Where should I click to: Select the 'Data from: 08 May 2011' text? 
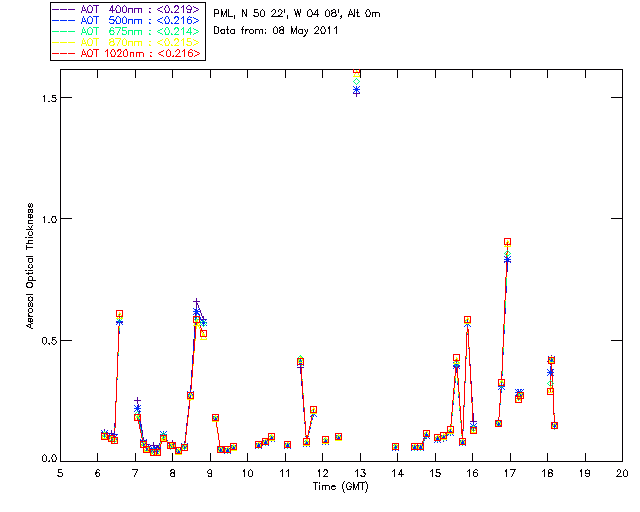point(277,30)
